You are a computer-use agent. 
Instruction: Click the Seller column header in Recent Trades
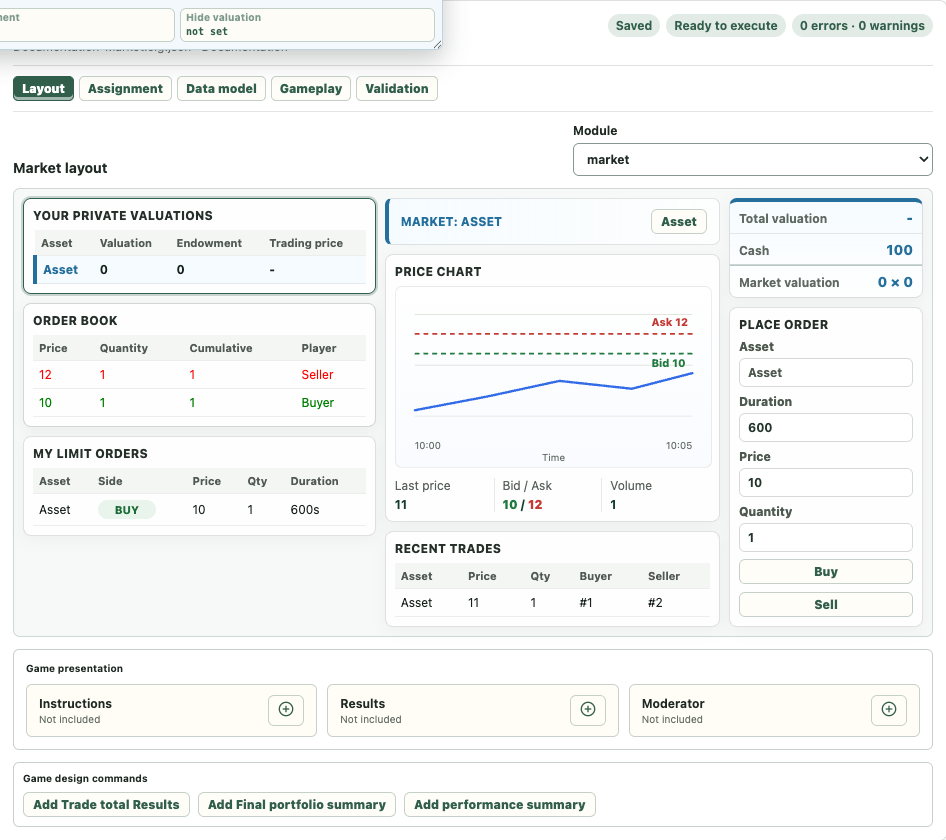pyautogui.click(x=664, y=576)
